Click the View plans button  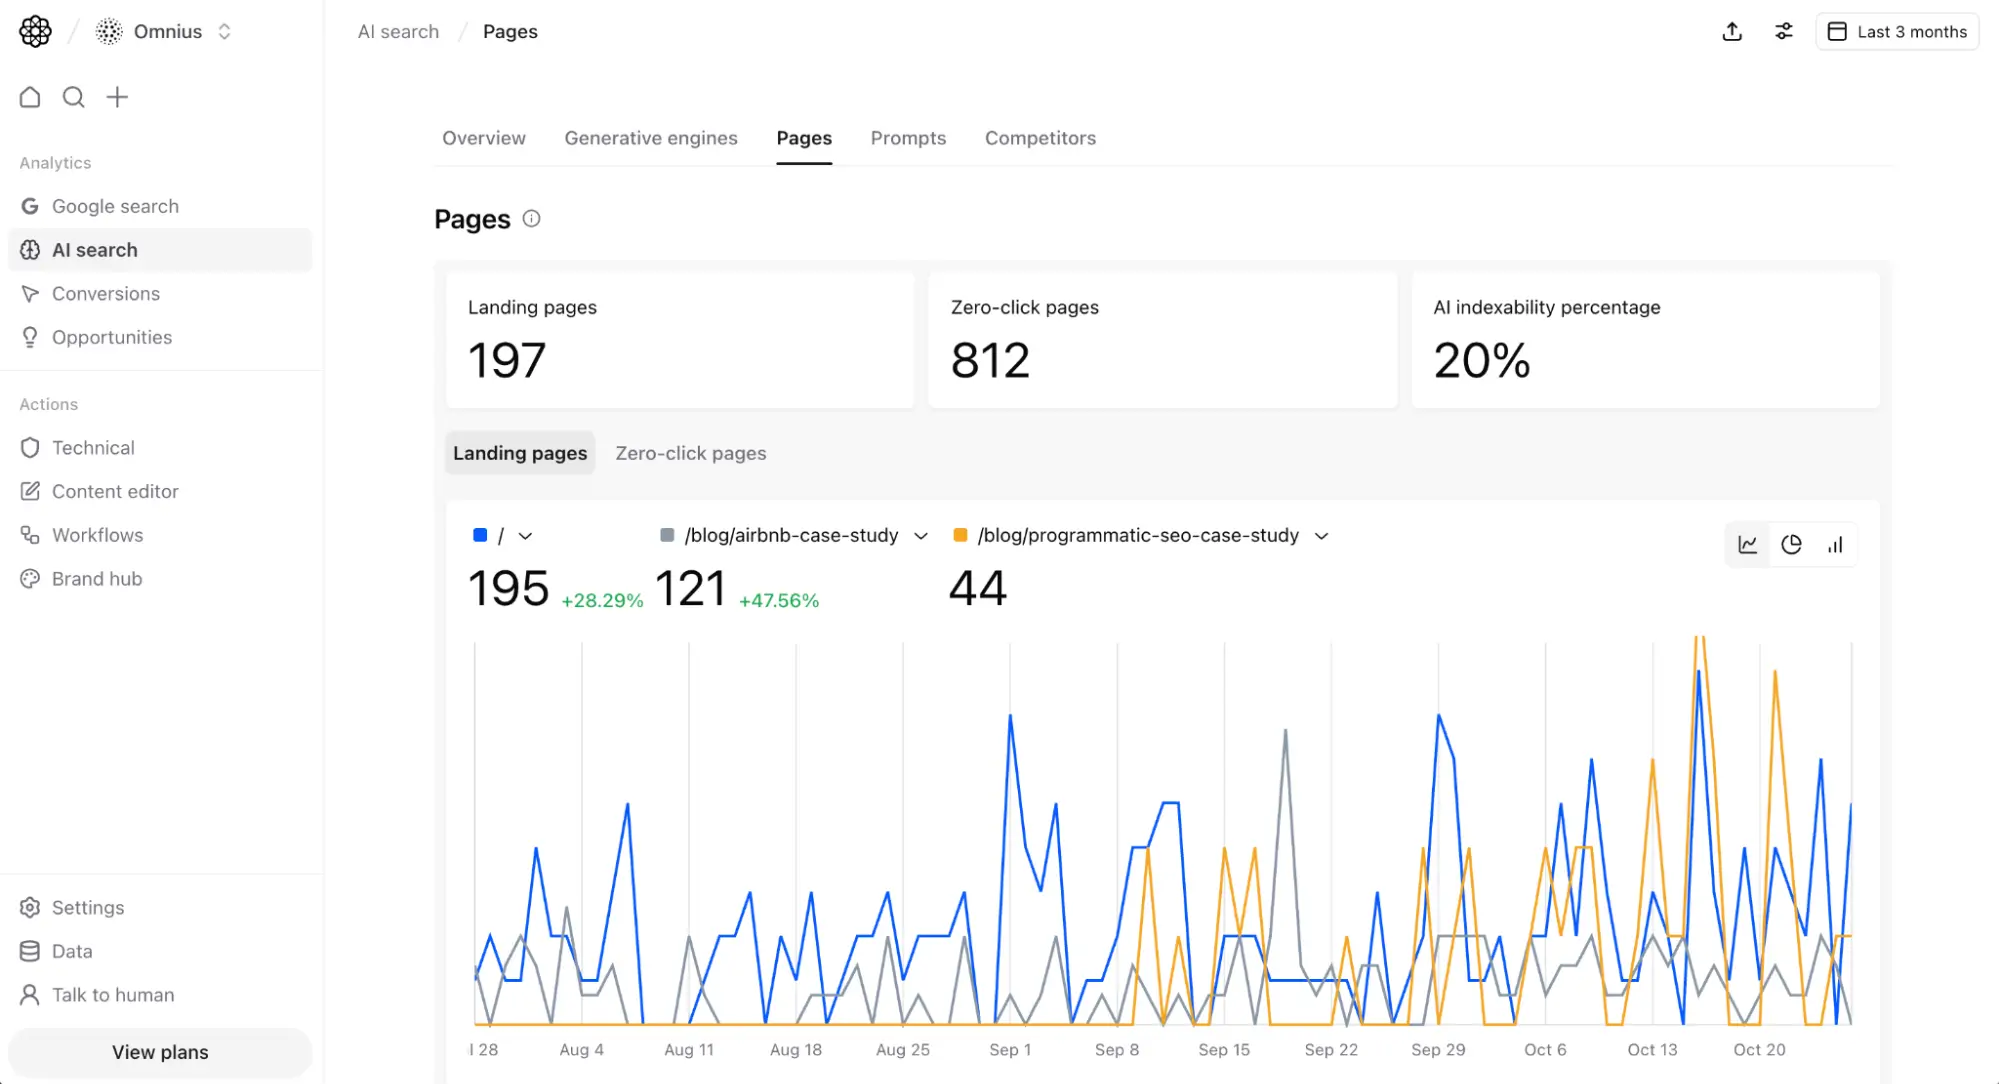click(x=159, y=1052)
